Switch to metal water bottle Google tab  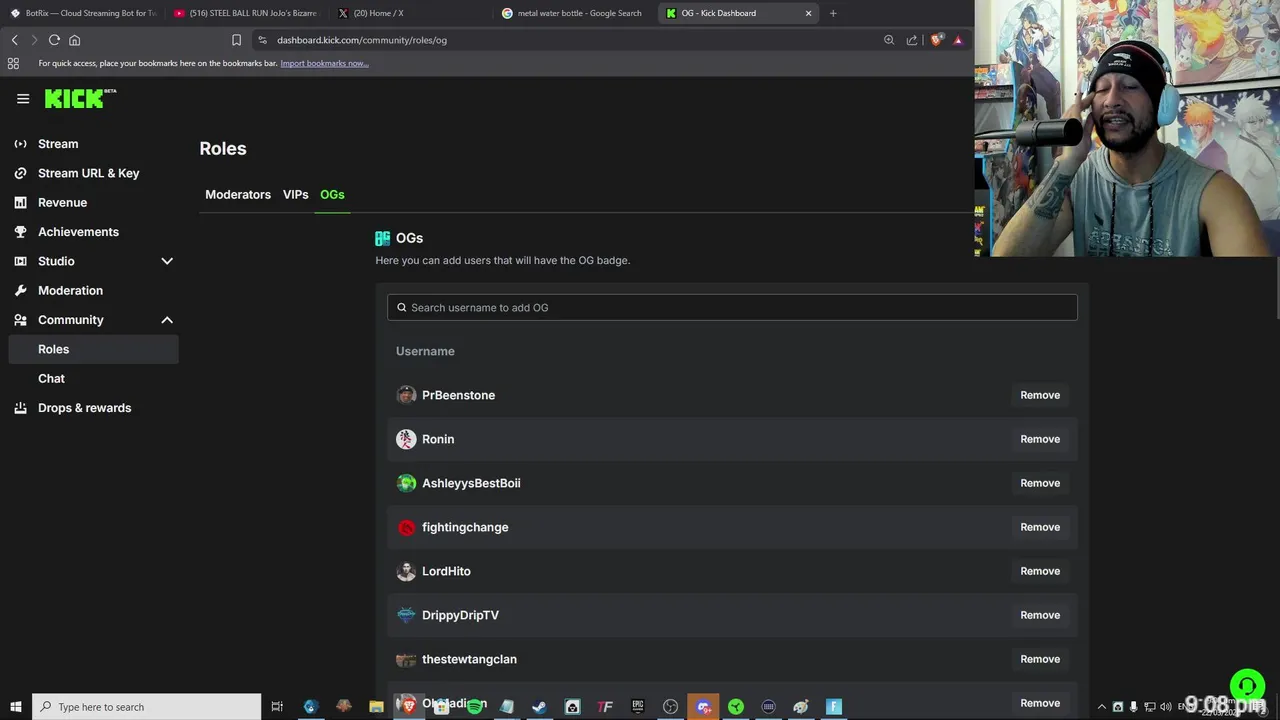[574, 13]
